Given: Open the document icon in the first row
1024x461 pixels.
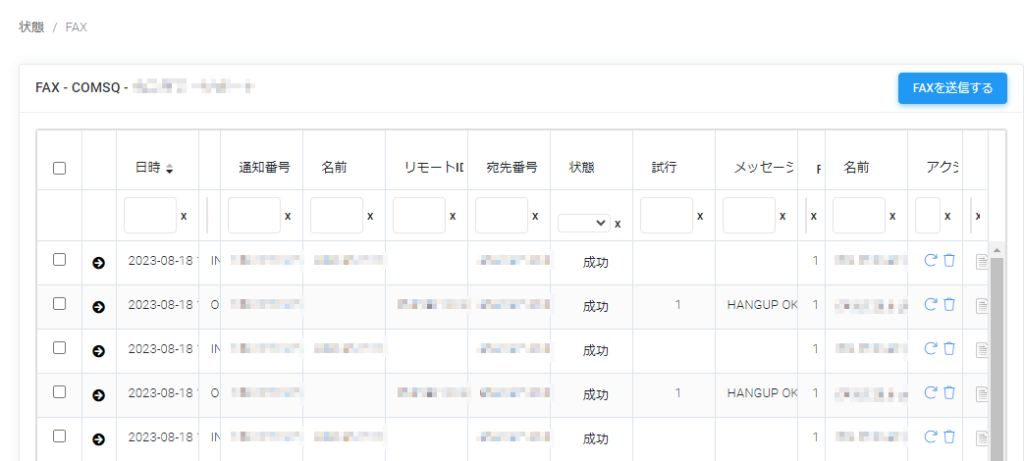Looking at the screenshot, I should coord(981,262).
